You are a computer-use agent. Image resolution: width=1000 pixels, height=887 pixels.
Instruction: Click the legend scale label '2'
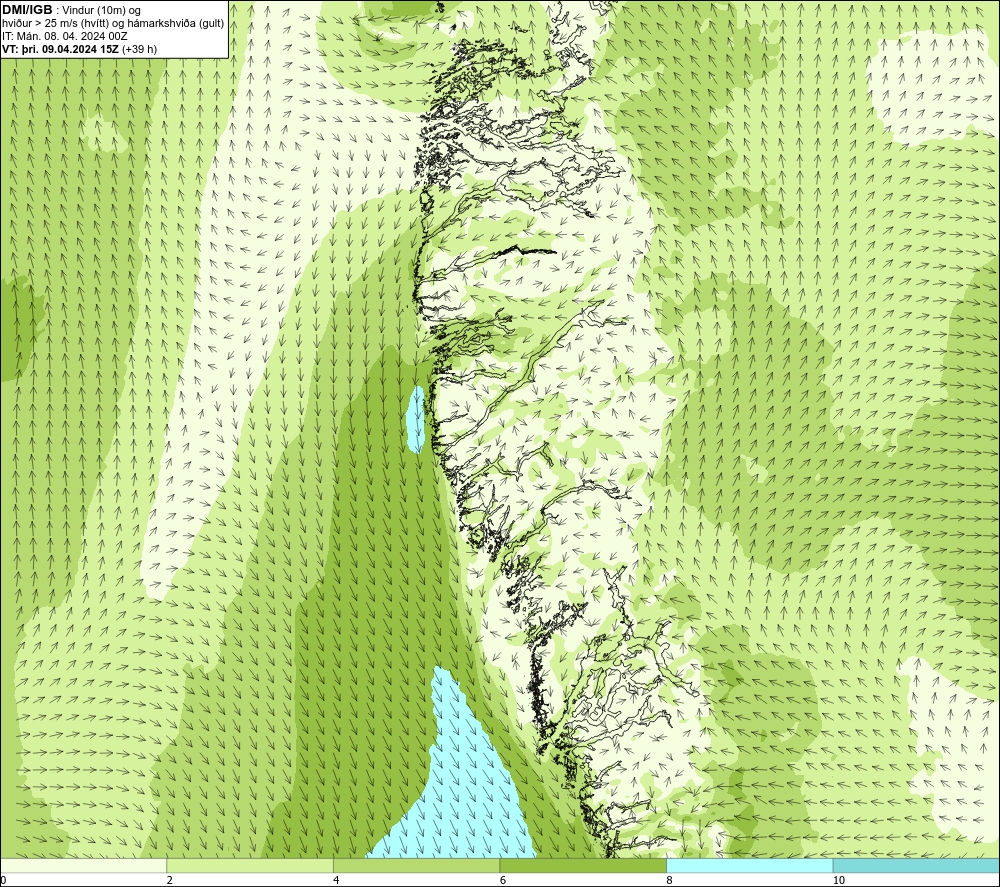click(x=170, y=880)
